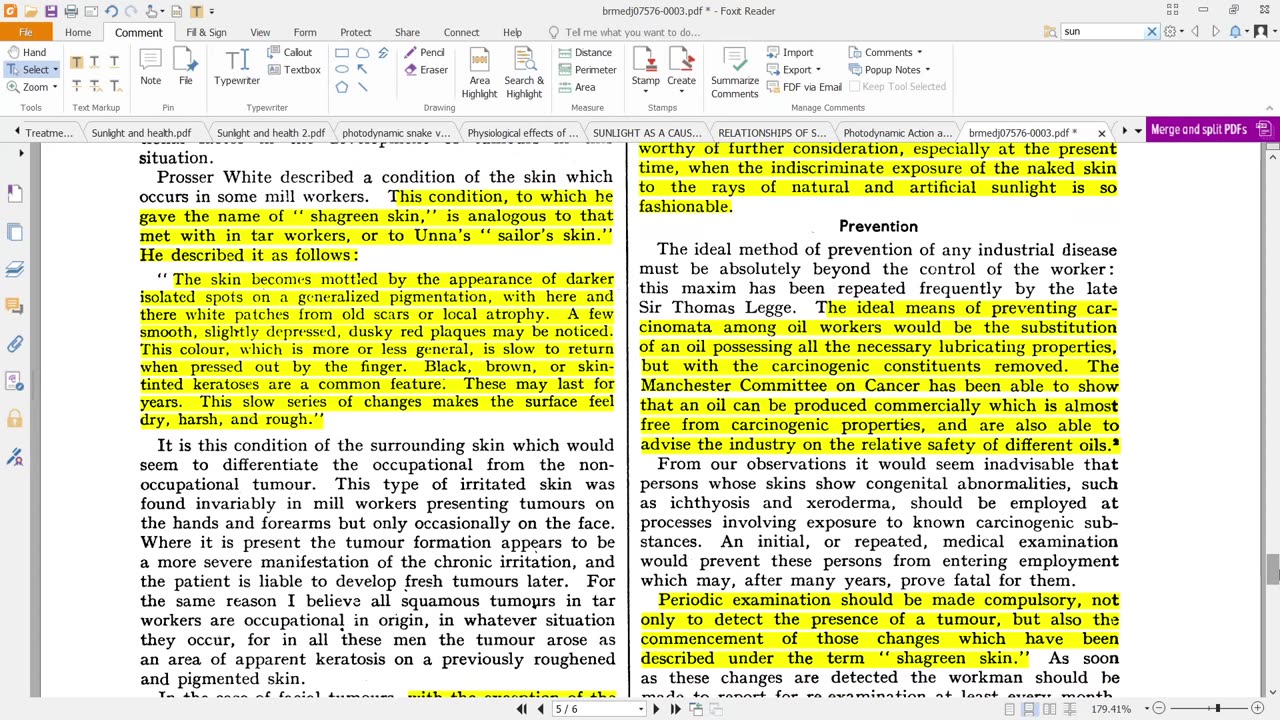Viewport: 1280px width, 720px height.
Task: Click the File attachment pin tool
Action: pos(185,67)
